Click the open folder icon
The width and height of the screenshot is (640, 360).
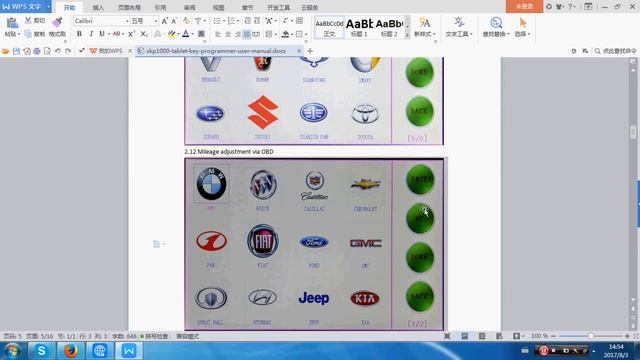(6, 51)
